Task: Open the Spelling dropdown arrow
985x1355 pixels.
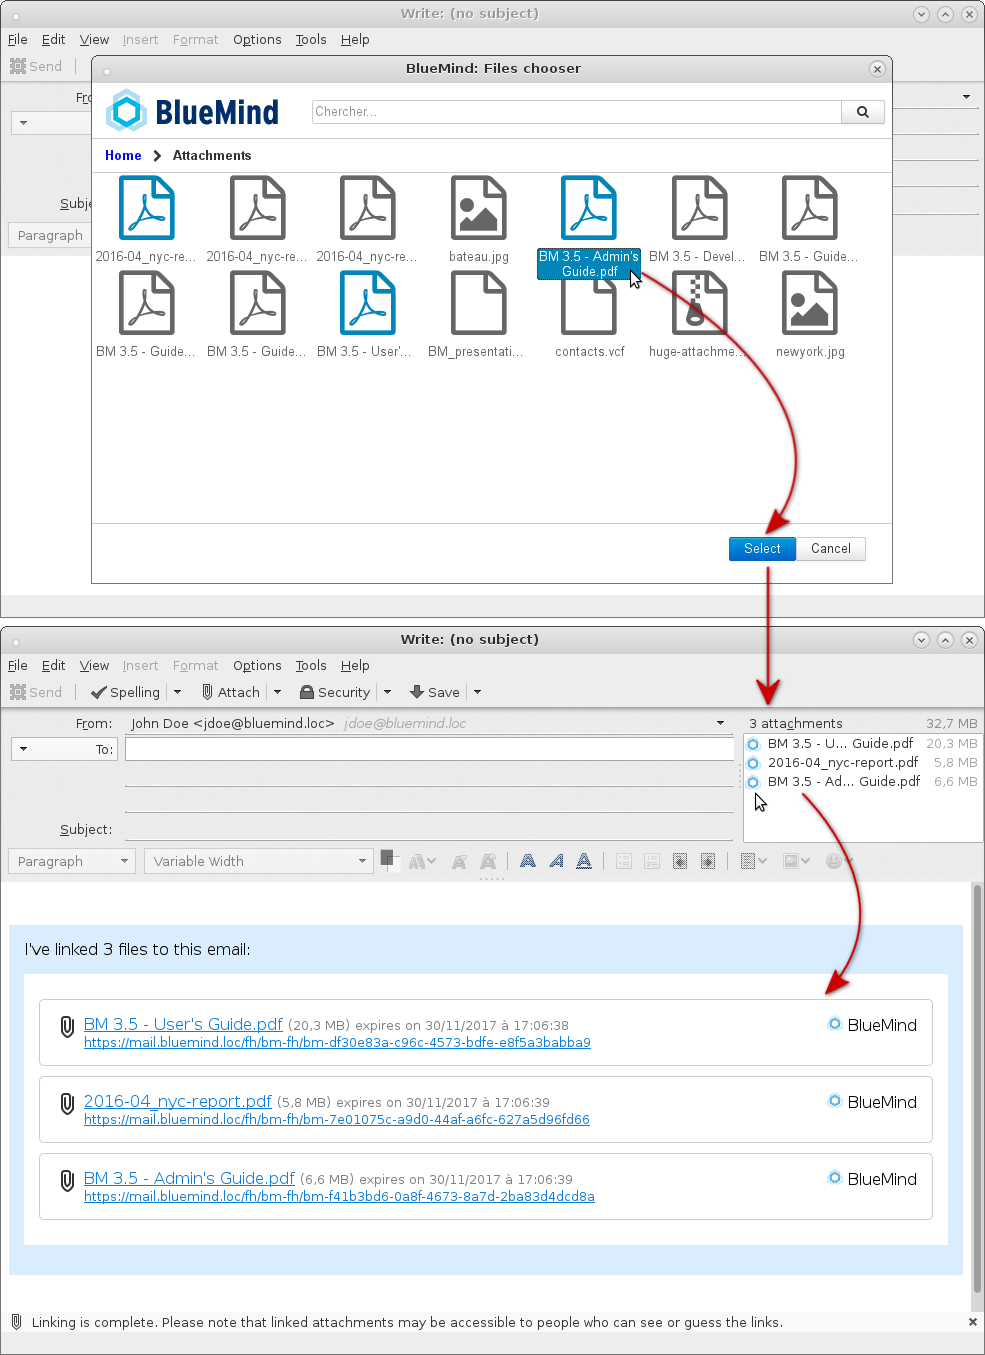Action: (178, 692)
